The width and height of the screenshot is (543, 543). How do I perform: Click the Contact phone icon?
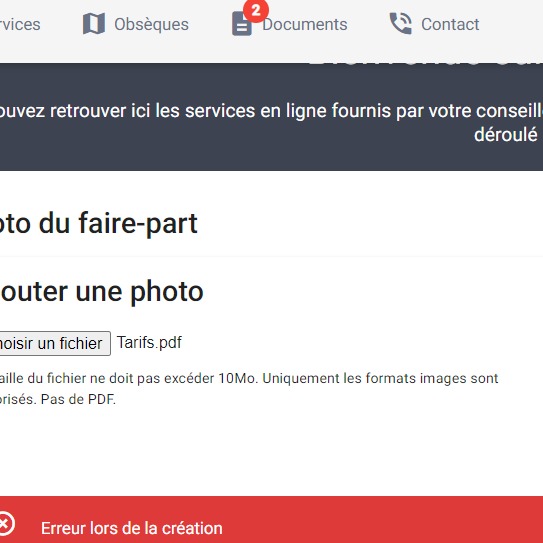(401, 24)
